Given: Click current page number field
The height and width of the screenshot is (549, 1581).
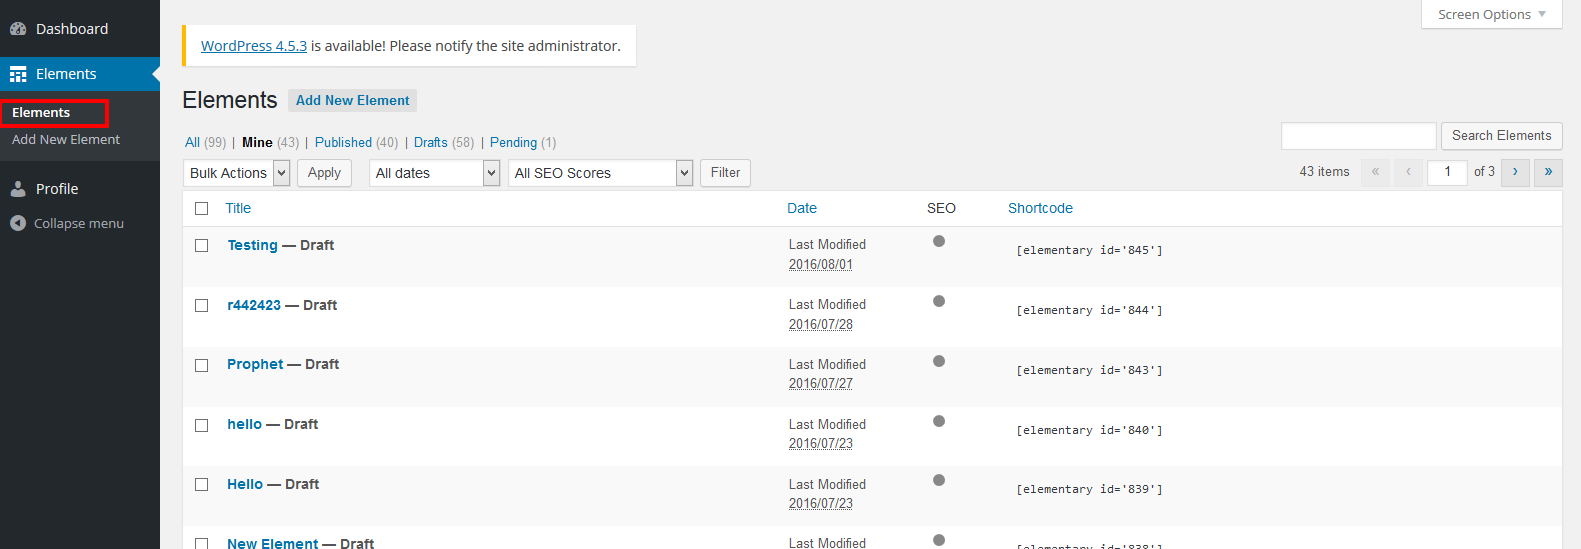Looking at the screenshot, I should (1447, 172).
